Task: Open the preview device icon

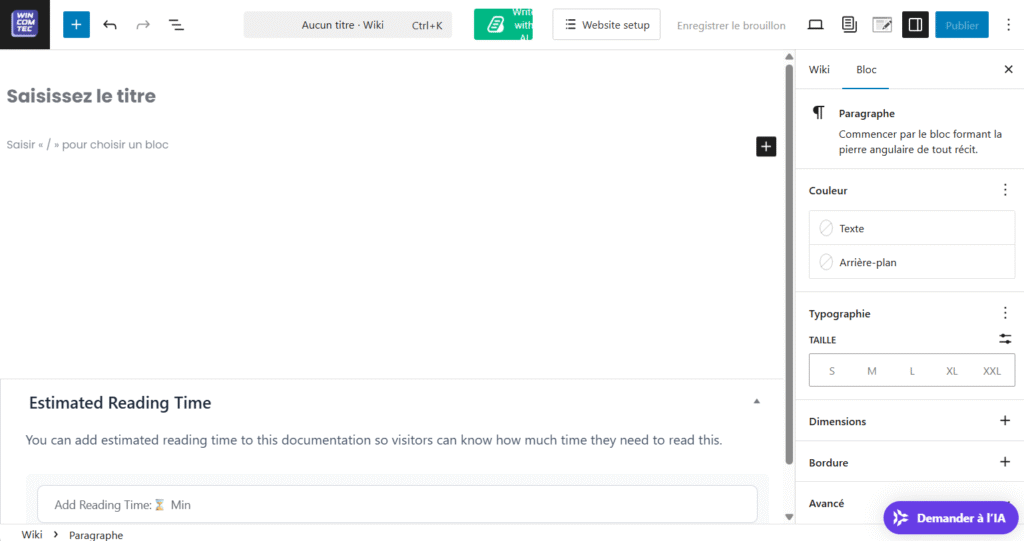Action: [x=815, y=25]
